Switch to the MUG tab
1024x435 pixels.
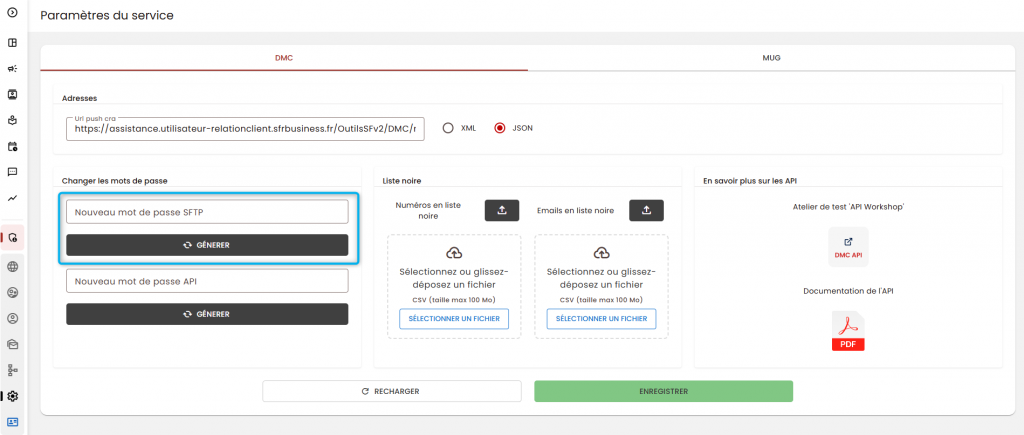click(x=771, y=57)
